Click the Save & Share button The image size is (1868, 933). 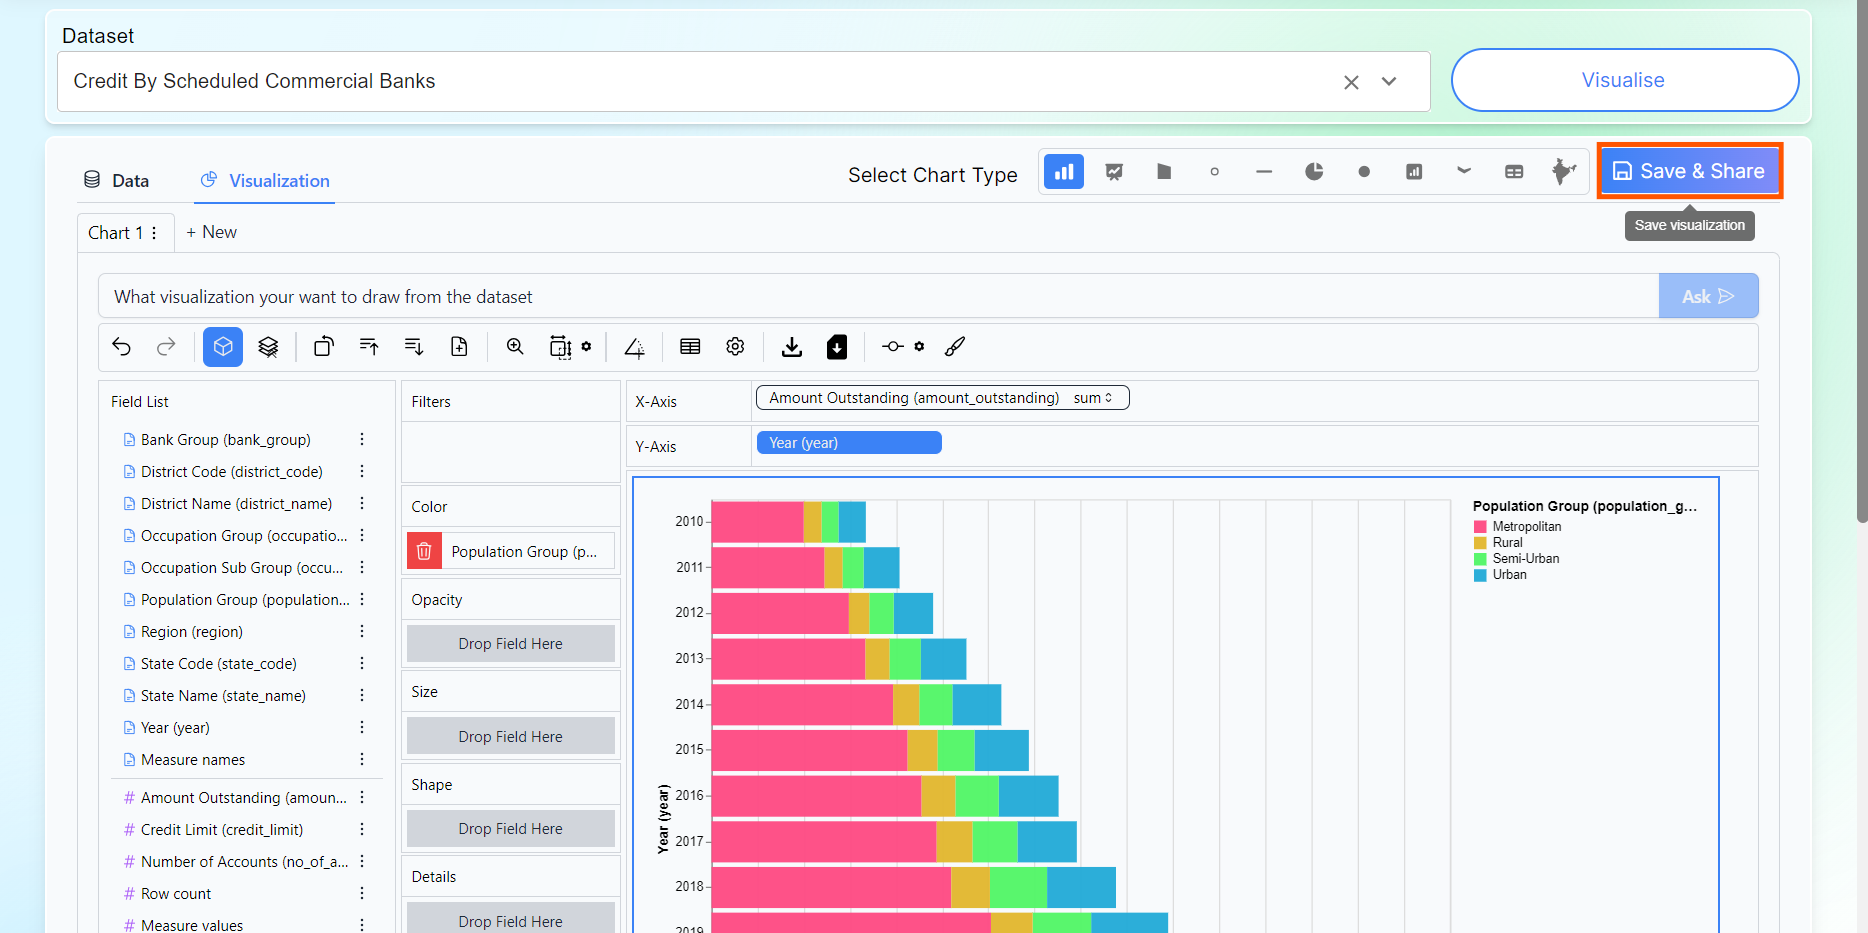[1689, 171]
